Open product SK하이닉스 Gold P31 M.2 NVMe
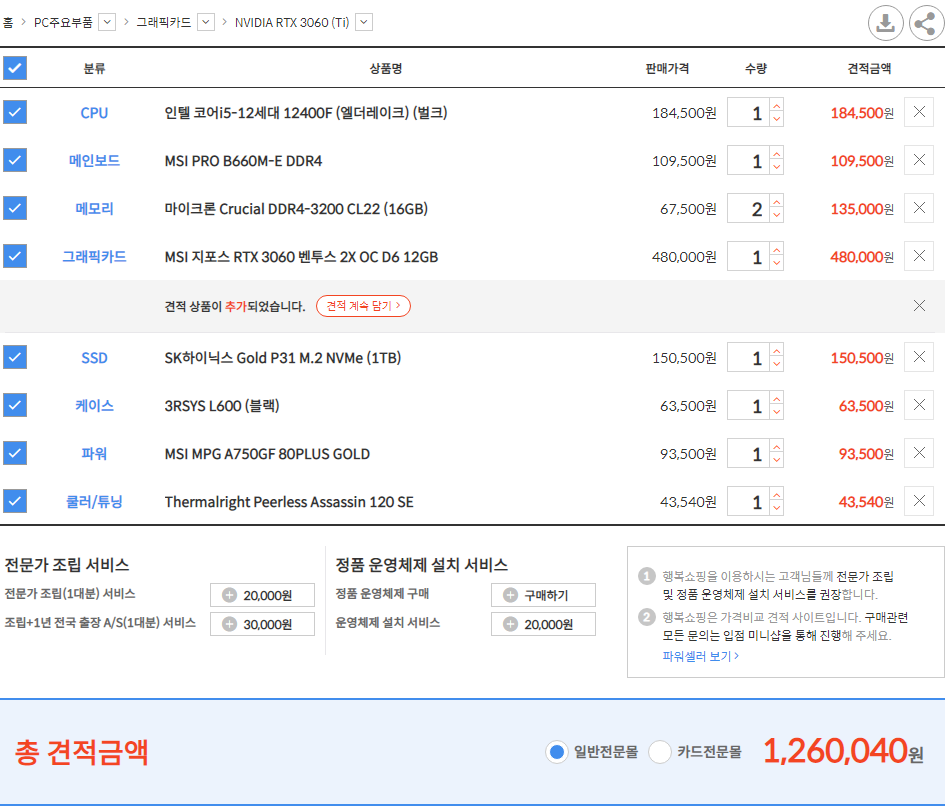949x809 pixels. coord(283,358)
